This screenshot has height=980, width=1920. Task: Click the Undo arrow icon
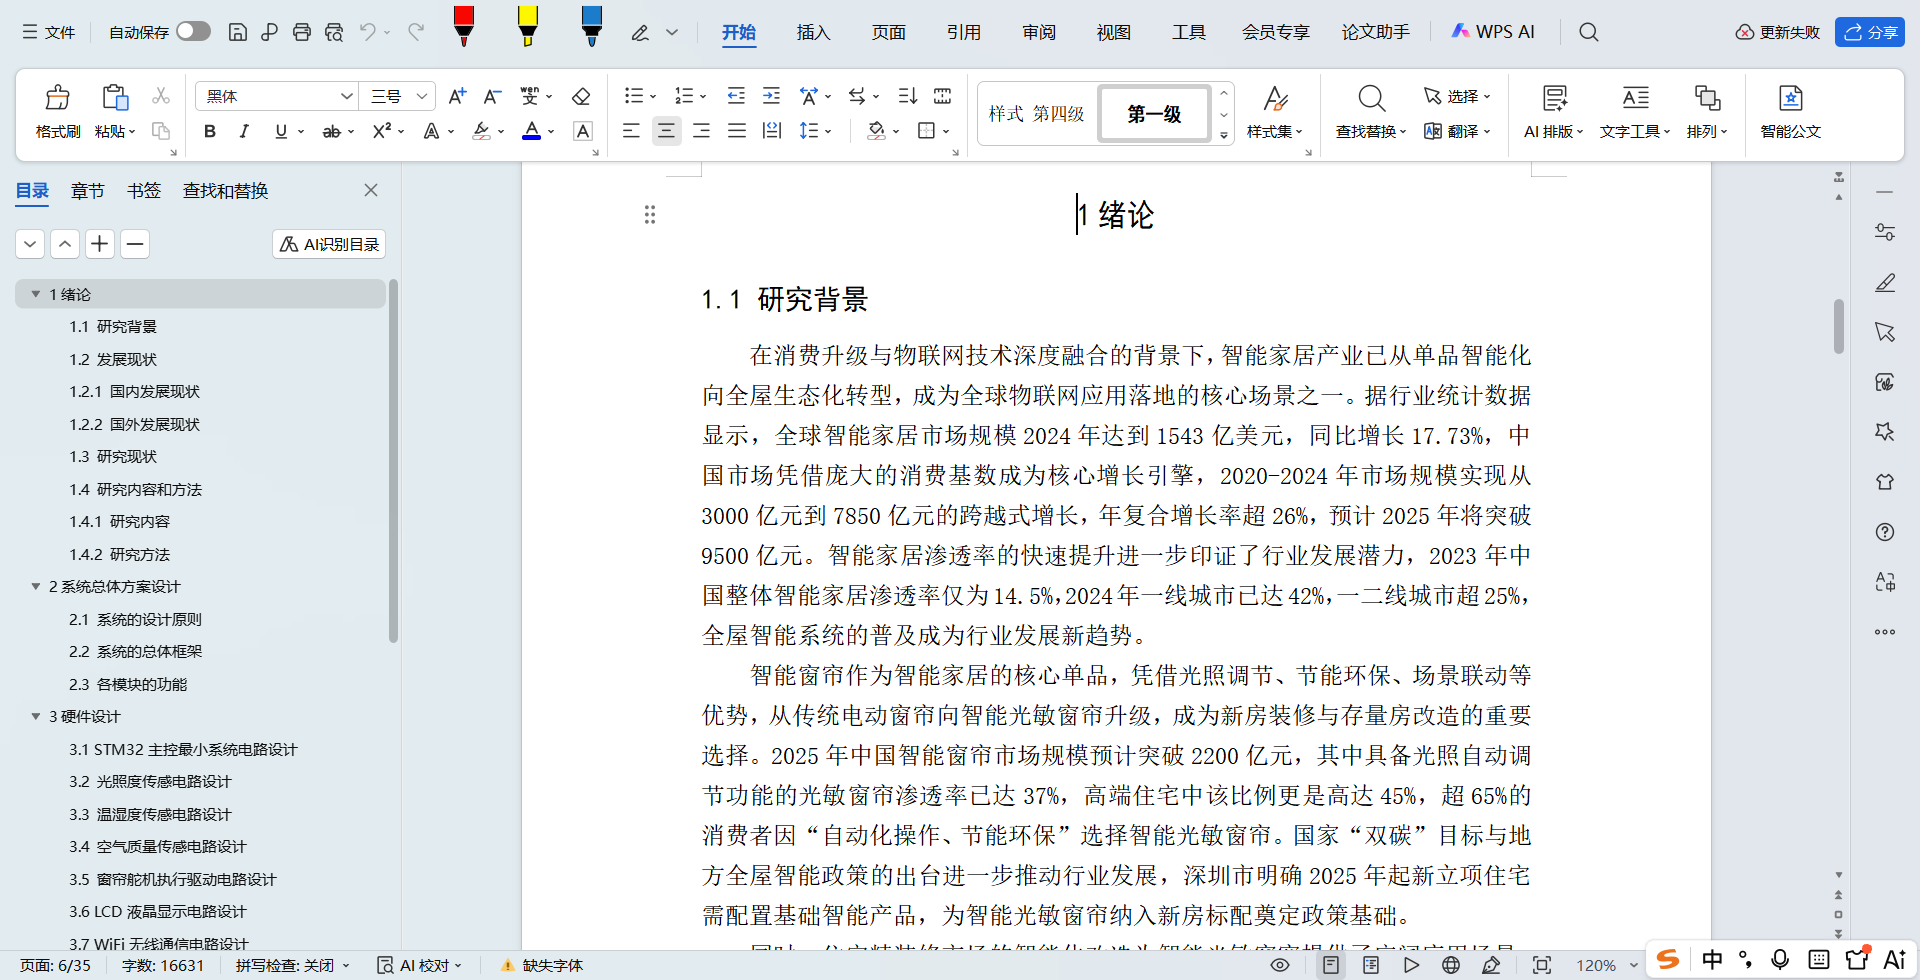click(368, 32)
